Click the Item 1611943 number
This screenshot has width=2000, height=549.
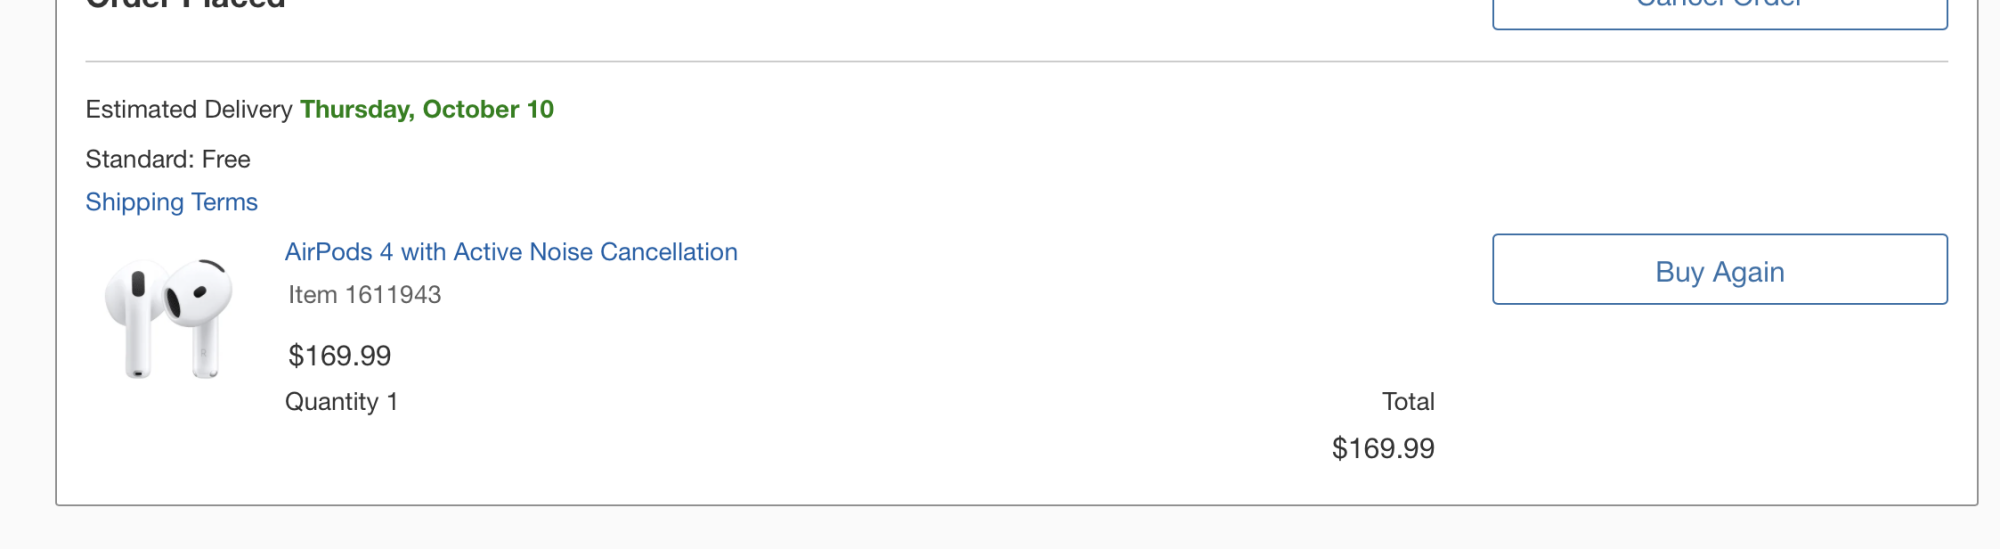click(x=365, y=295)
